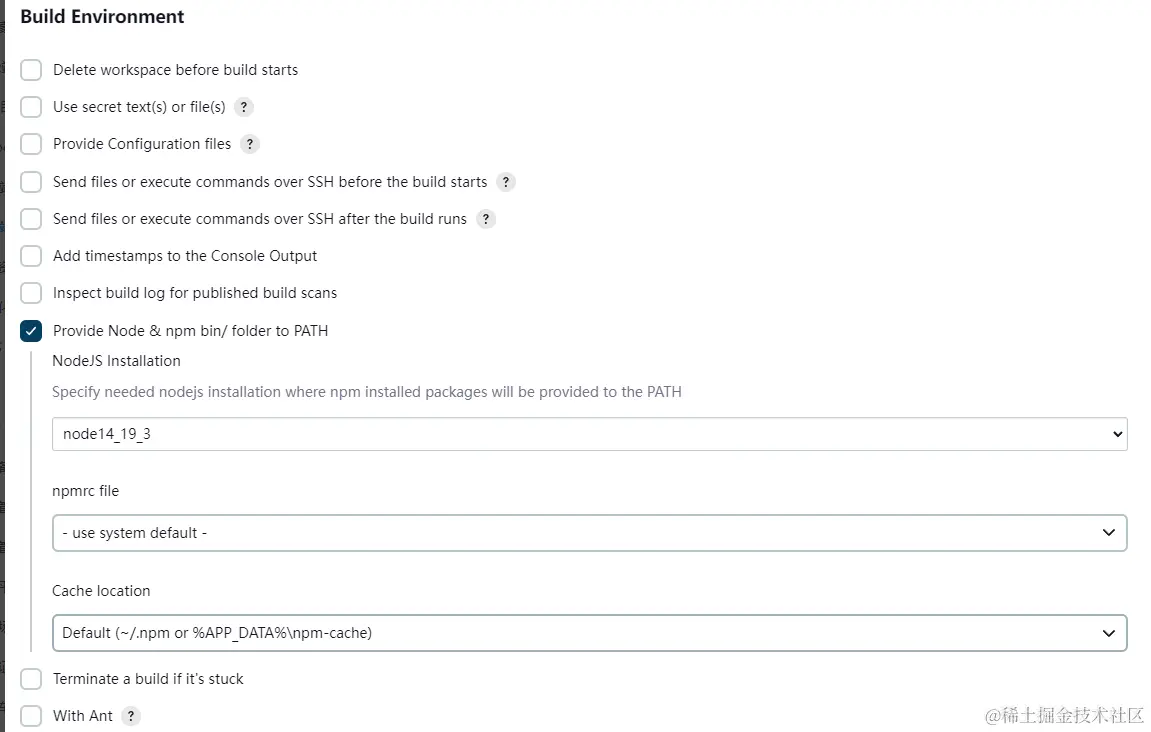Tick the With Ant checkbox
1151x732 pixels.
click(x=31, y=716)
